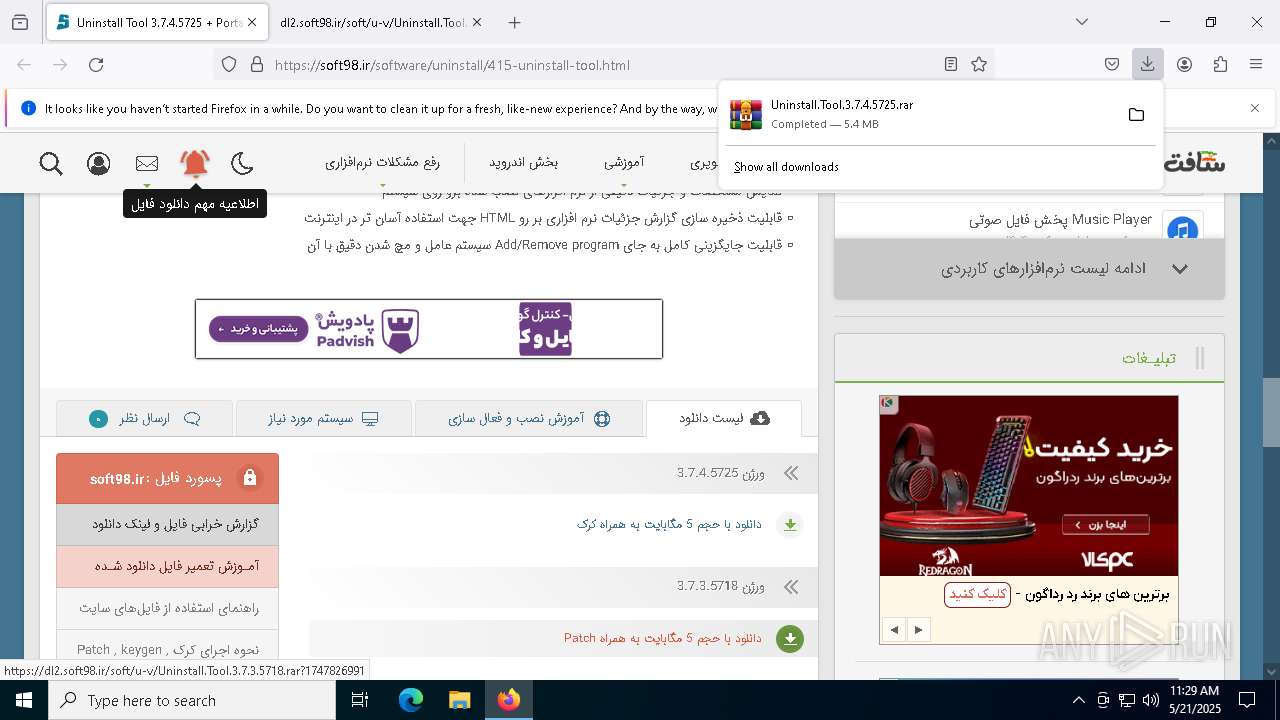1280x720 pixels.
Task: Open آموزش تعمیر فایل دانلود شده
Action: coord(167,566)
